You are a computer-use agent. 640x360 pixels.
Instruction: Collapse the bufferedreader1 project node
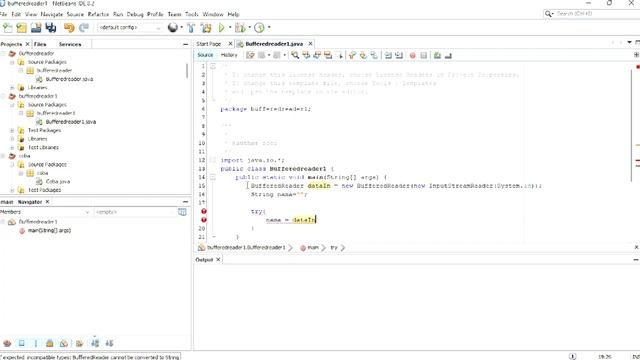(3, 96)
